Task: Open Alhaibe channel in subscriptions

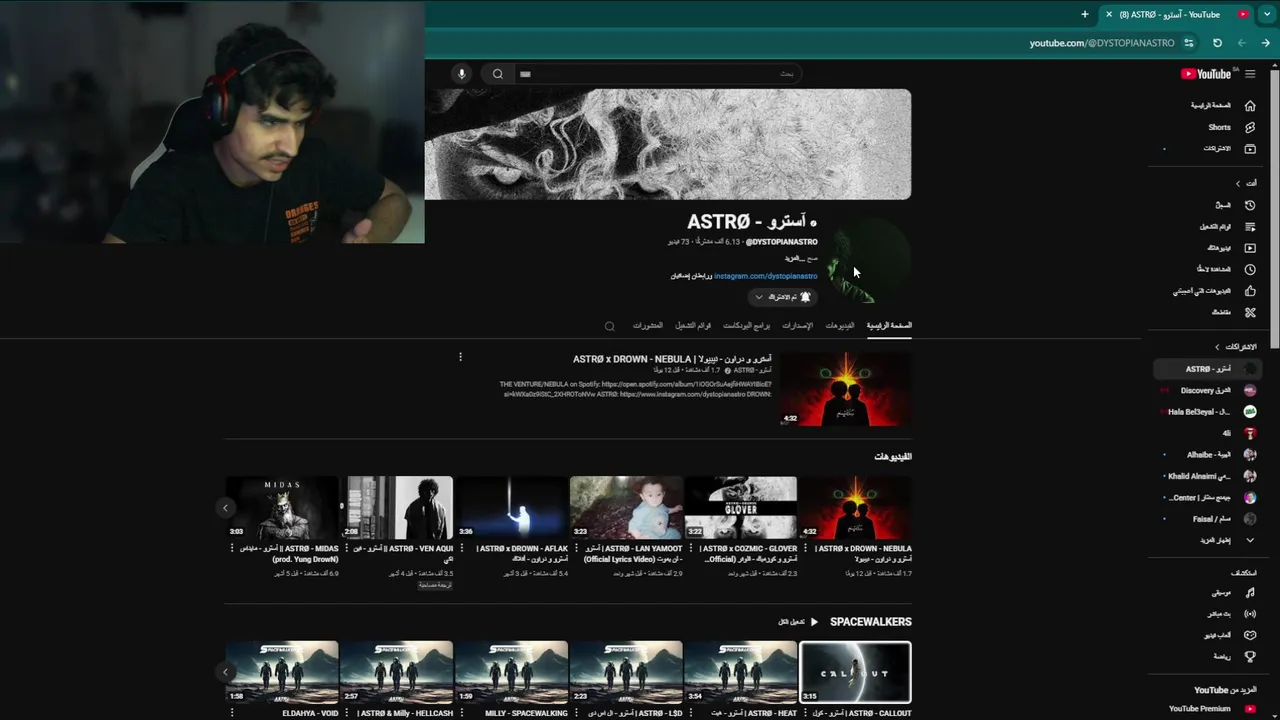Action: coord(1208,455)
